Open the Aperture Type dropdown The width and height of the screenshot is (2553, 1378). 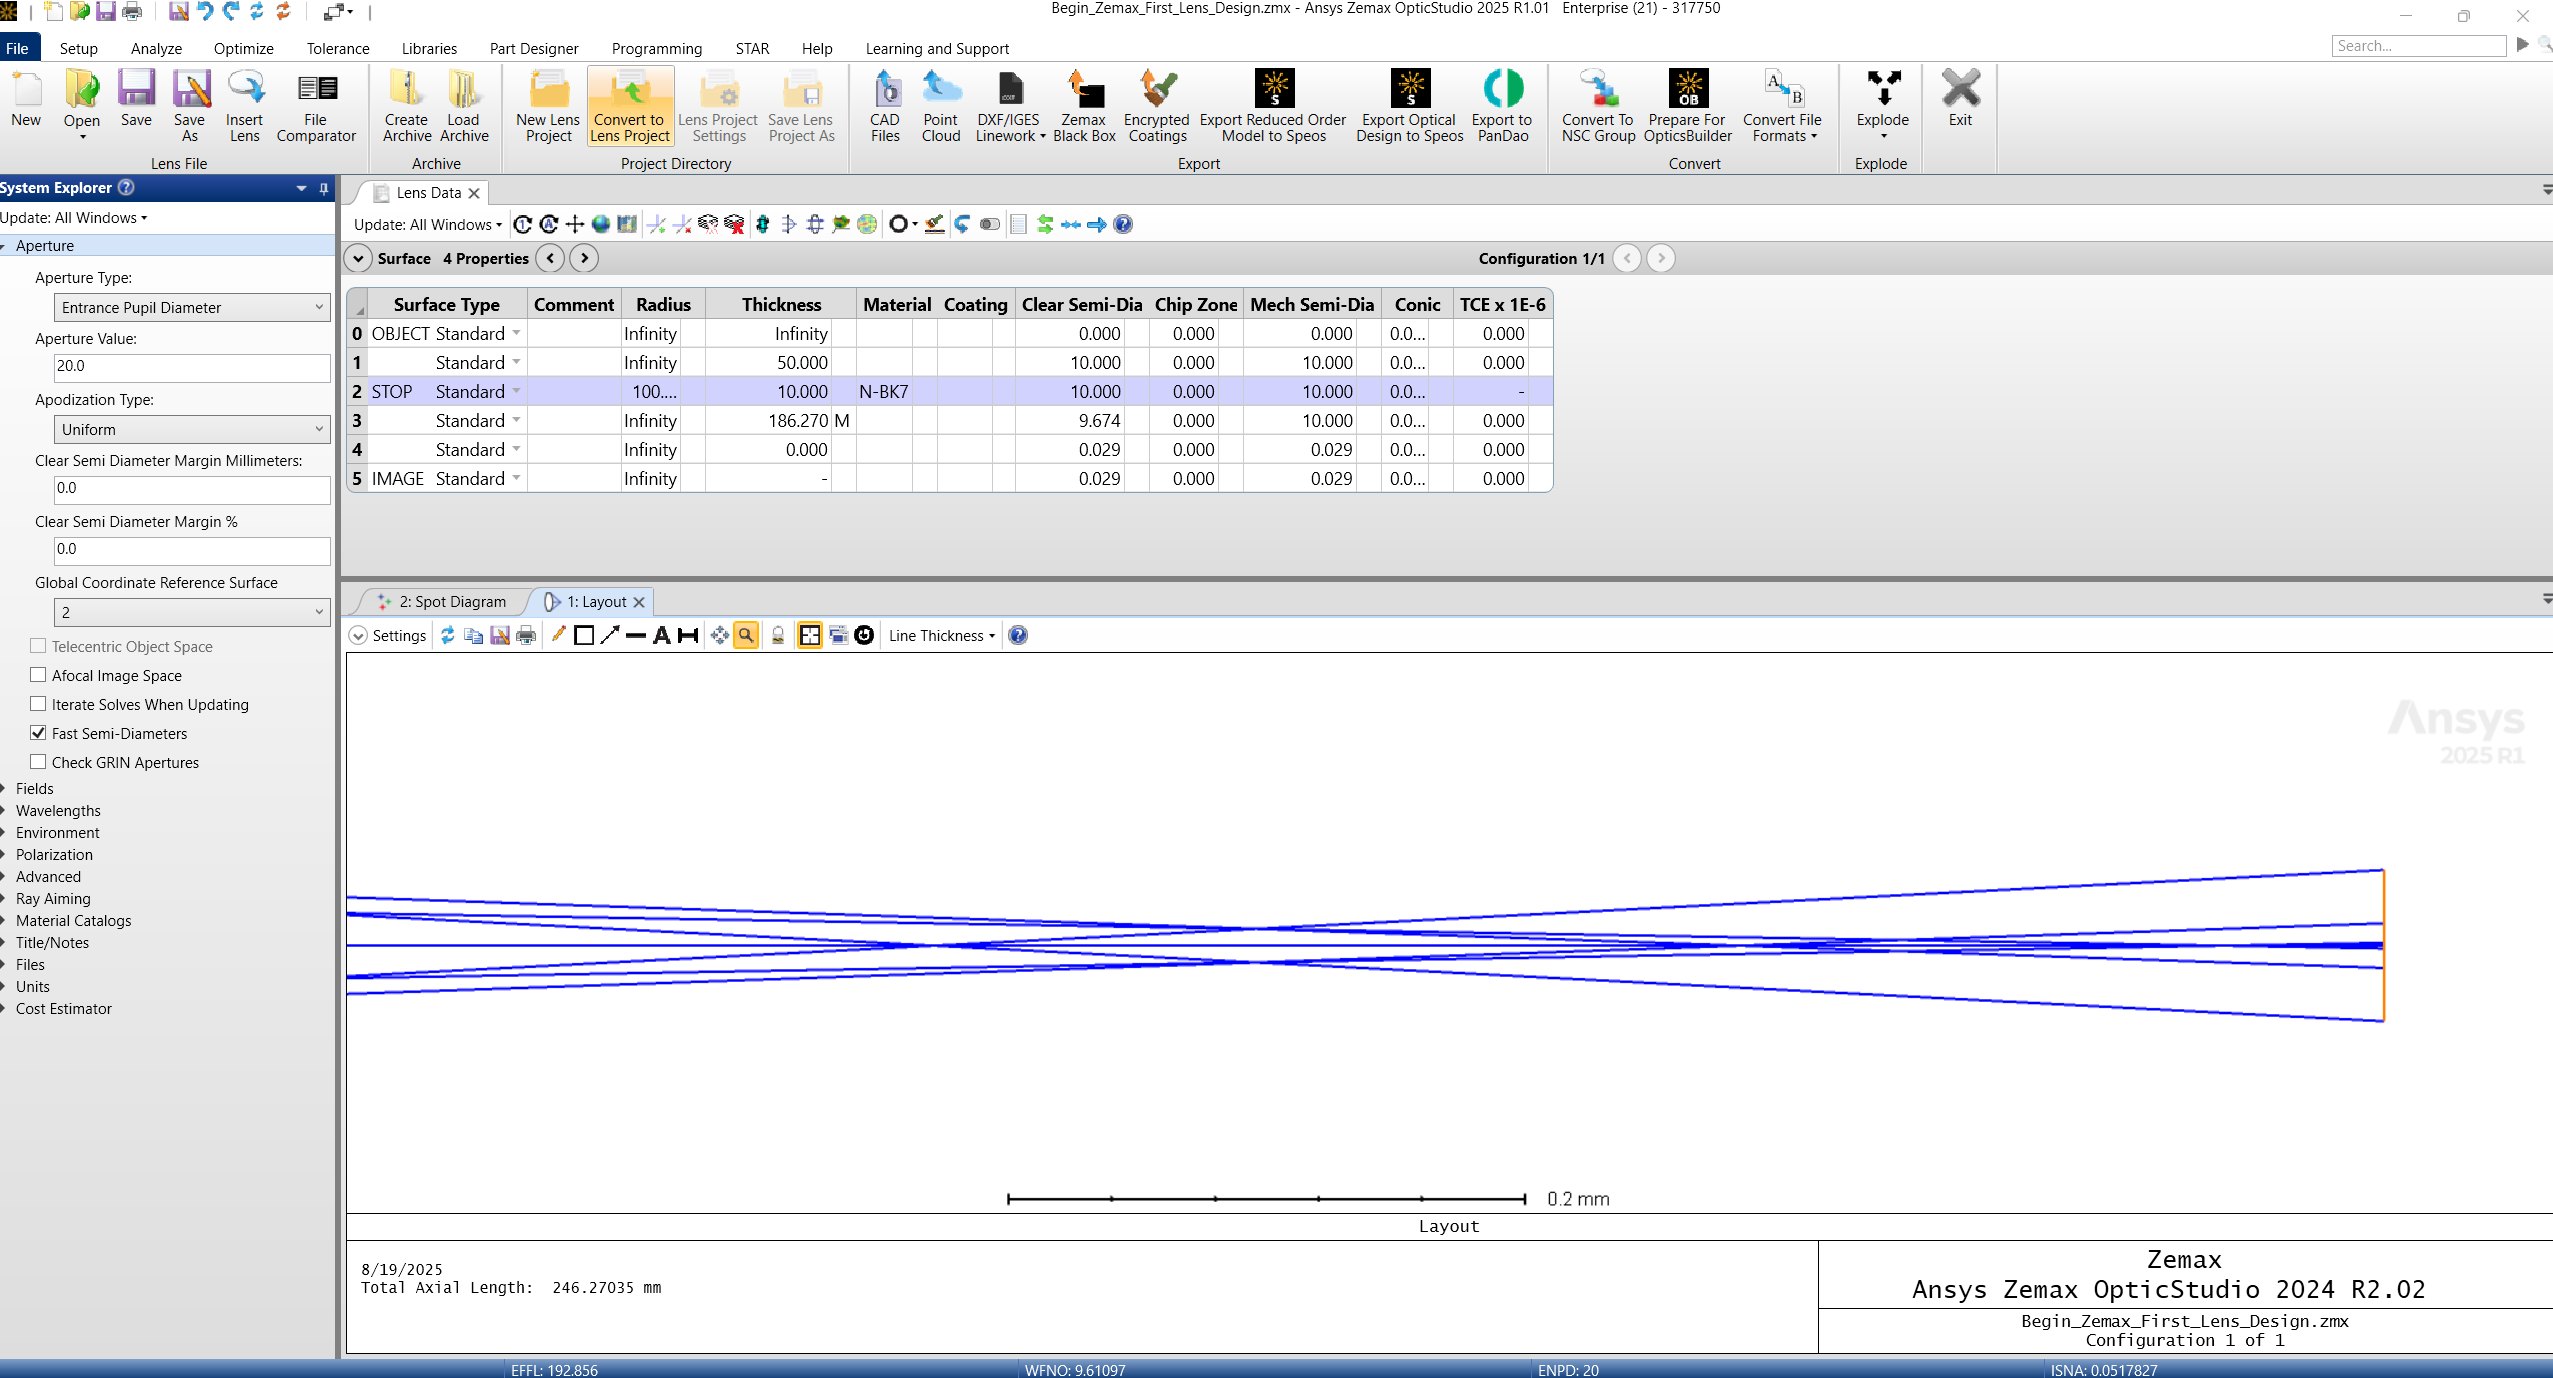[192, 307]
